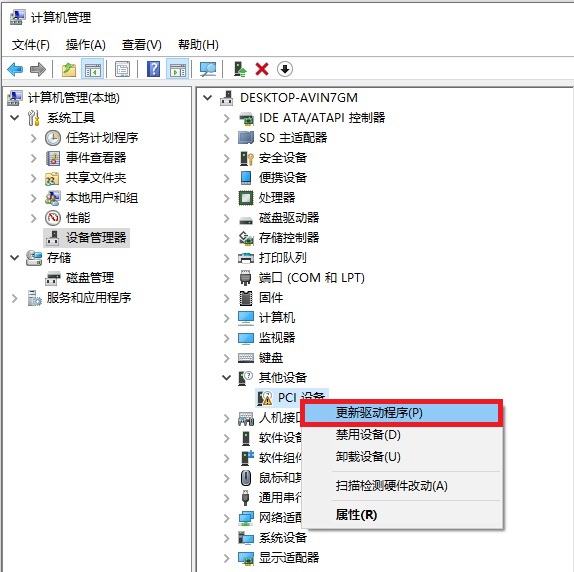Viewport: 574px width, 572px height.
Task: Expand the 服务和应用程序 node
Action: (x=15, y=298)
